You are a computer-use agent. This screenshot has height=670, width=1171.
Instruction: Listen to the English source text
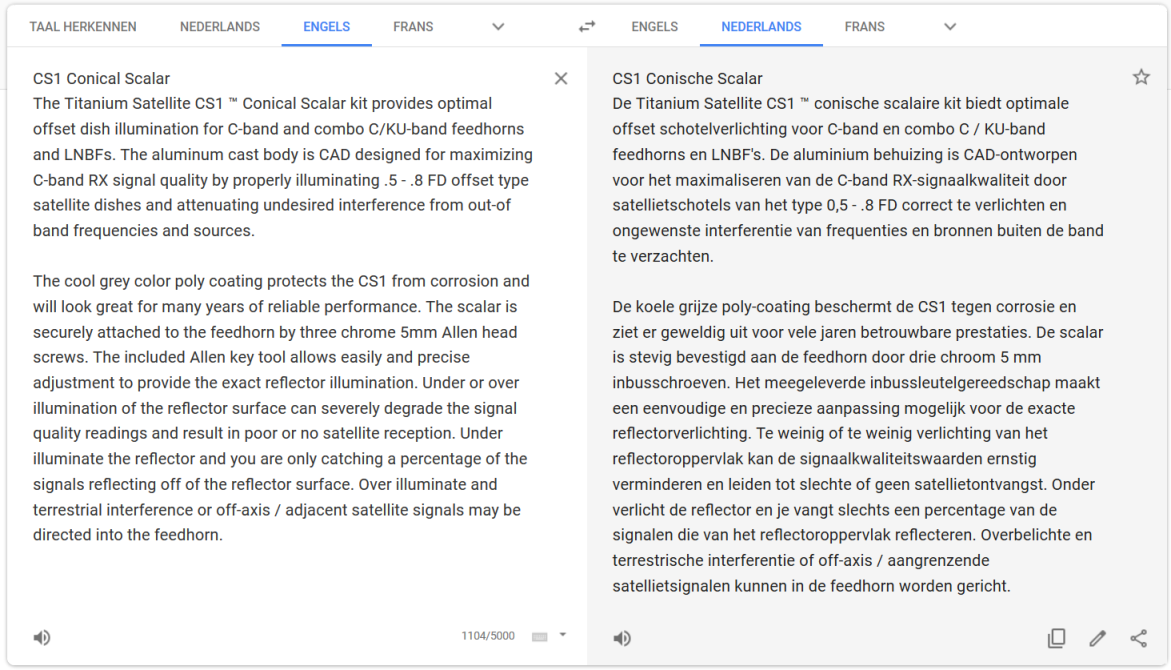tap(42, 637)
